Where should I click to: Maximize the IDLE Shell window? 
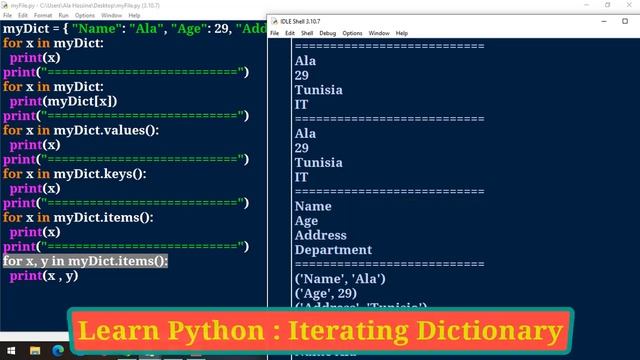(x=625, y=21)
